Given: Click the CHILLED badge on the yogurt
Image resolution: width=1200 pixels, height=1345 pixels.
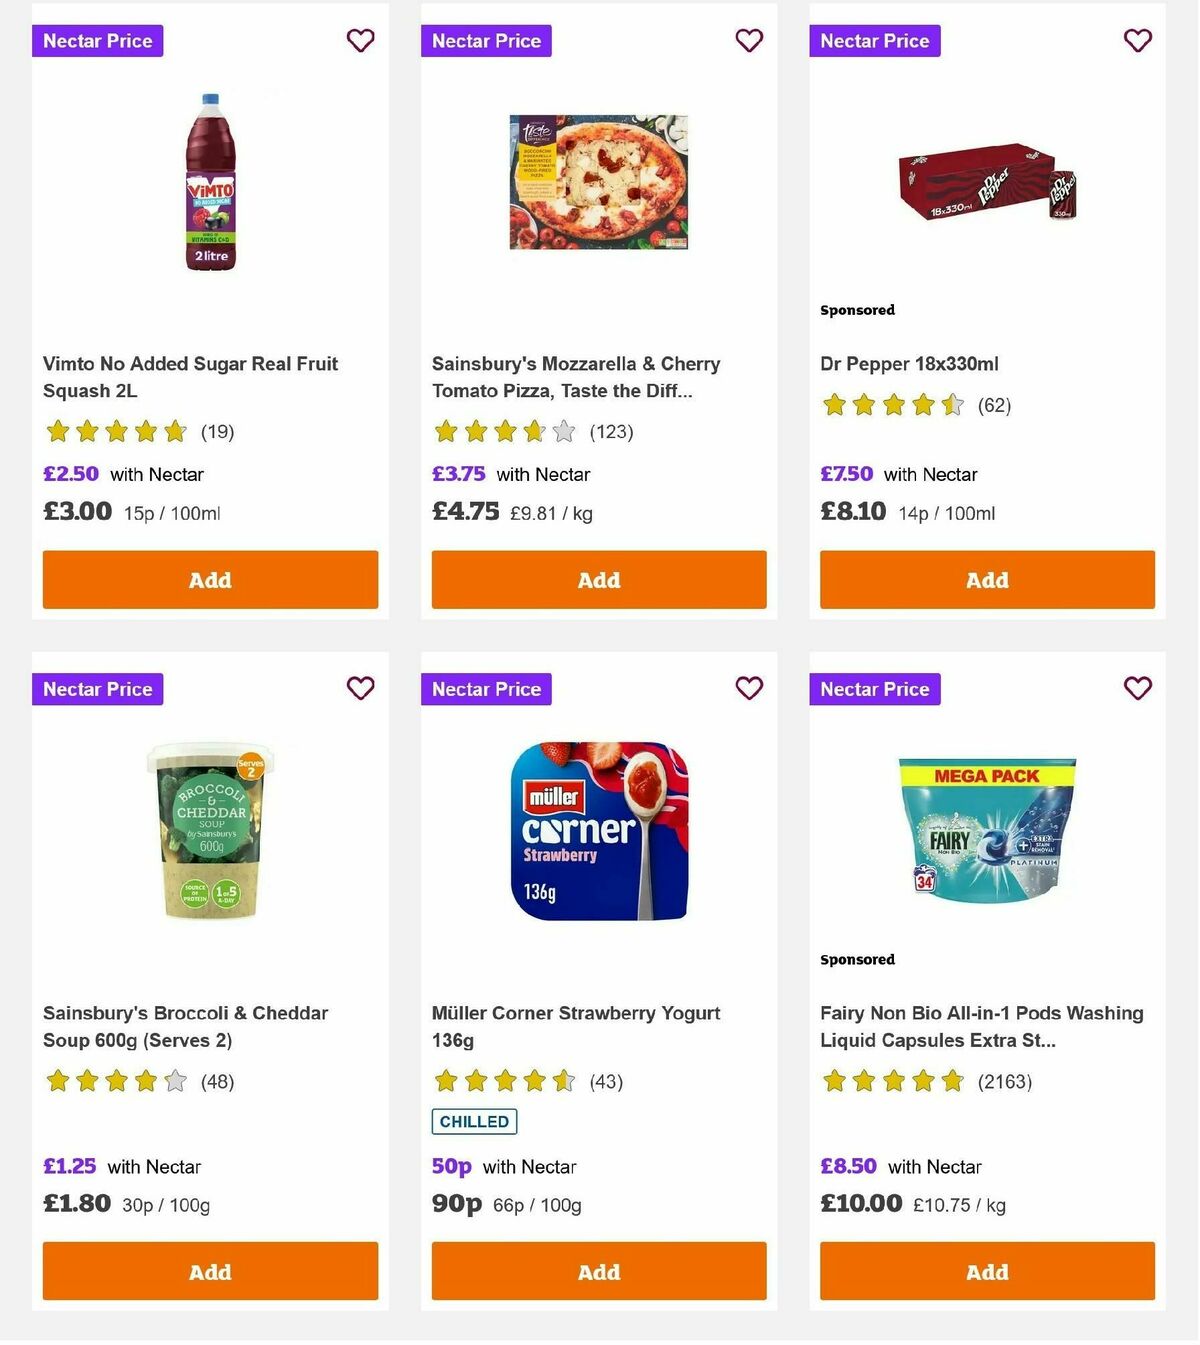Looking at the screenshot, I should click(x=473, y=1122).
